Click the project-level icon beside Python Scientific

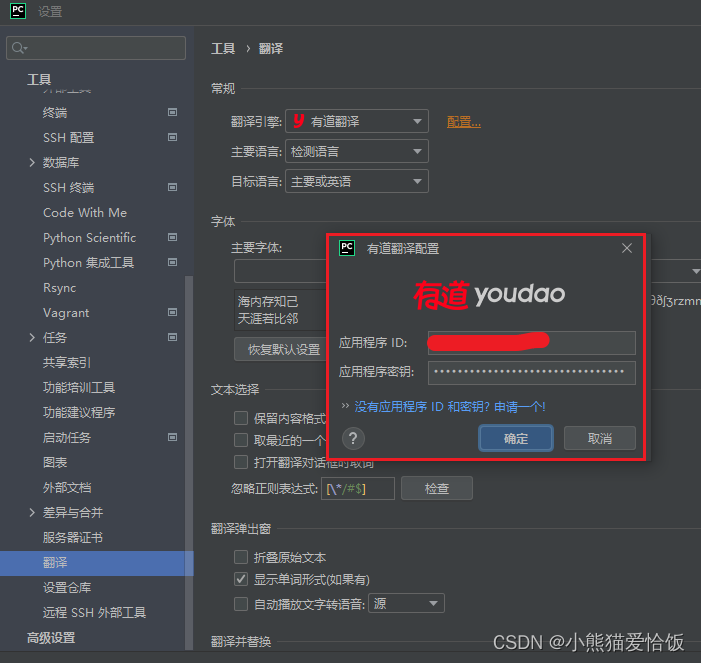[172, 237]
